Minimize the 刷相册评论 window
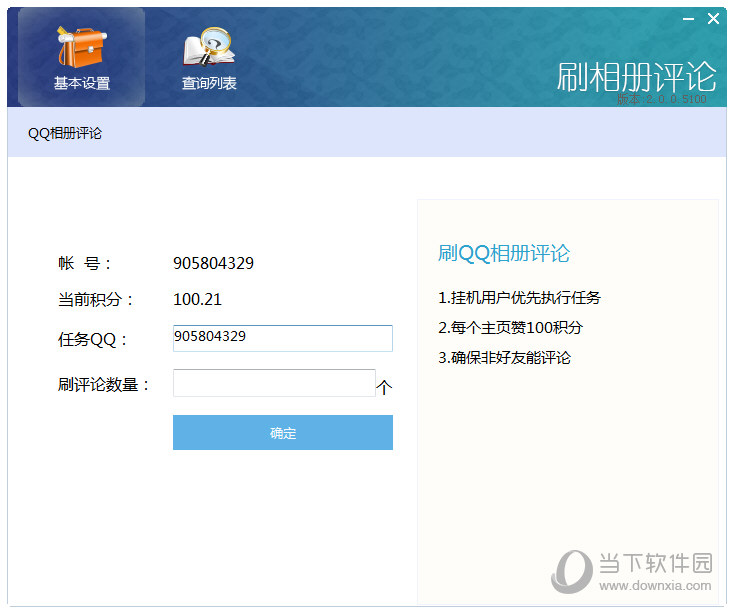The height and width of the screenshot is (615, 736). pos(689,19)
